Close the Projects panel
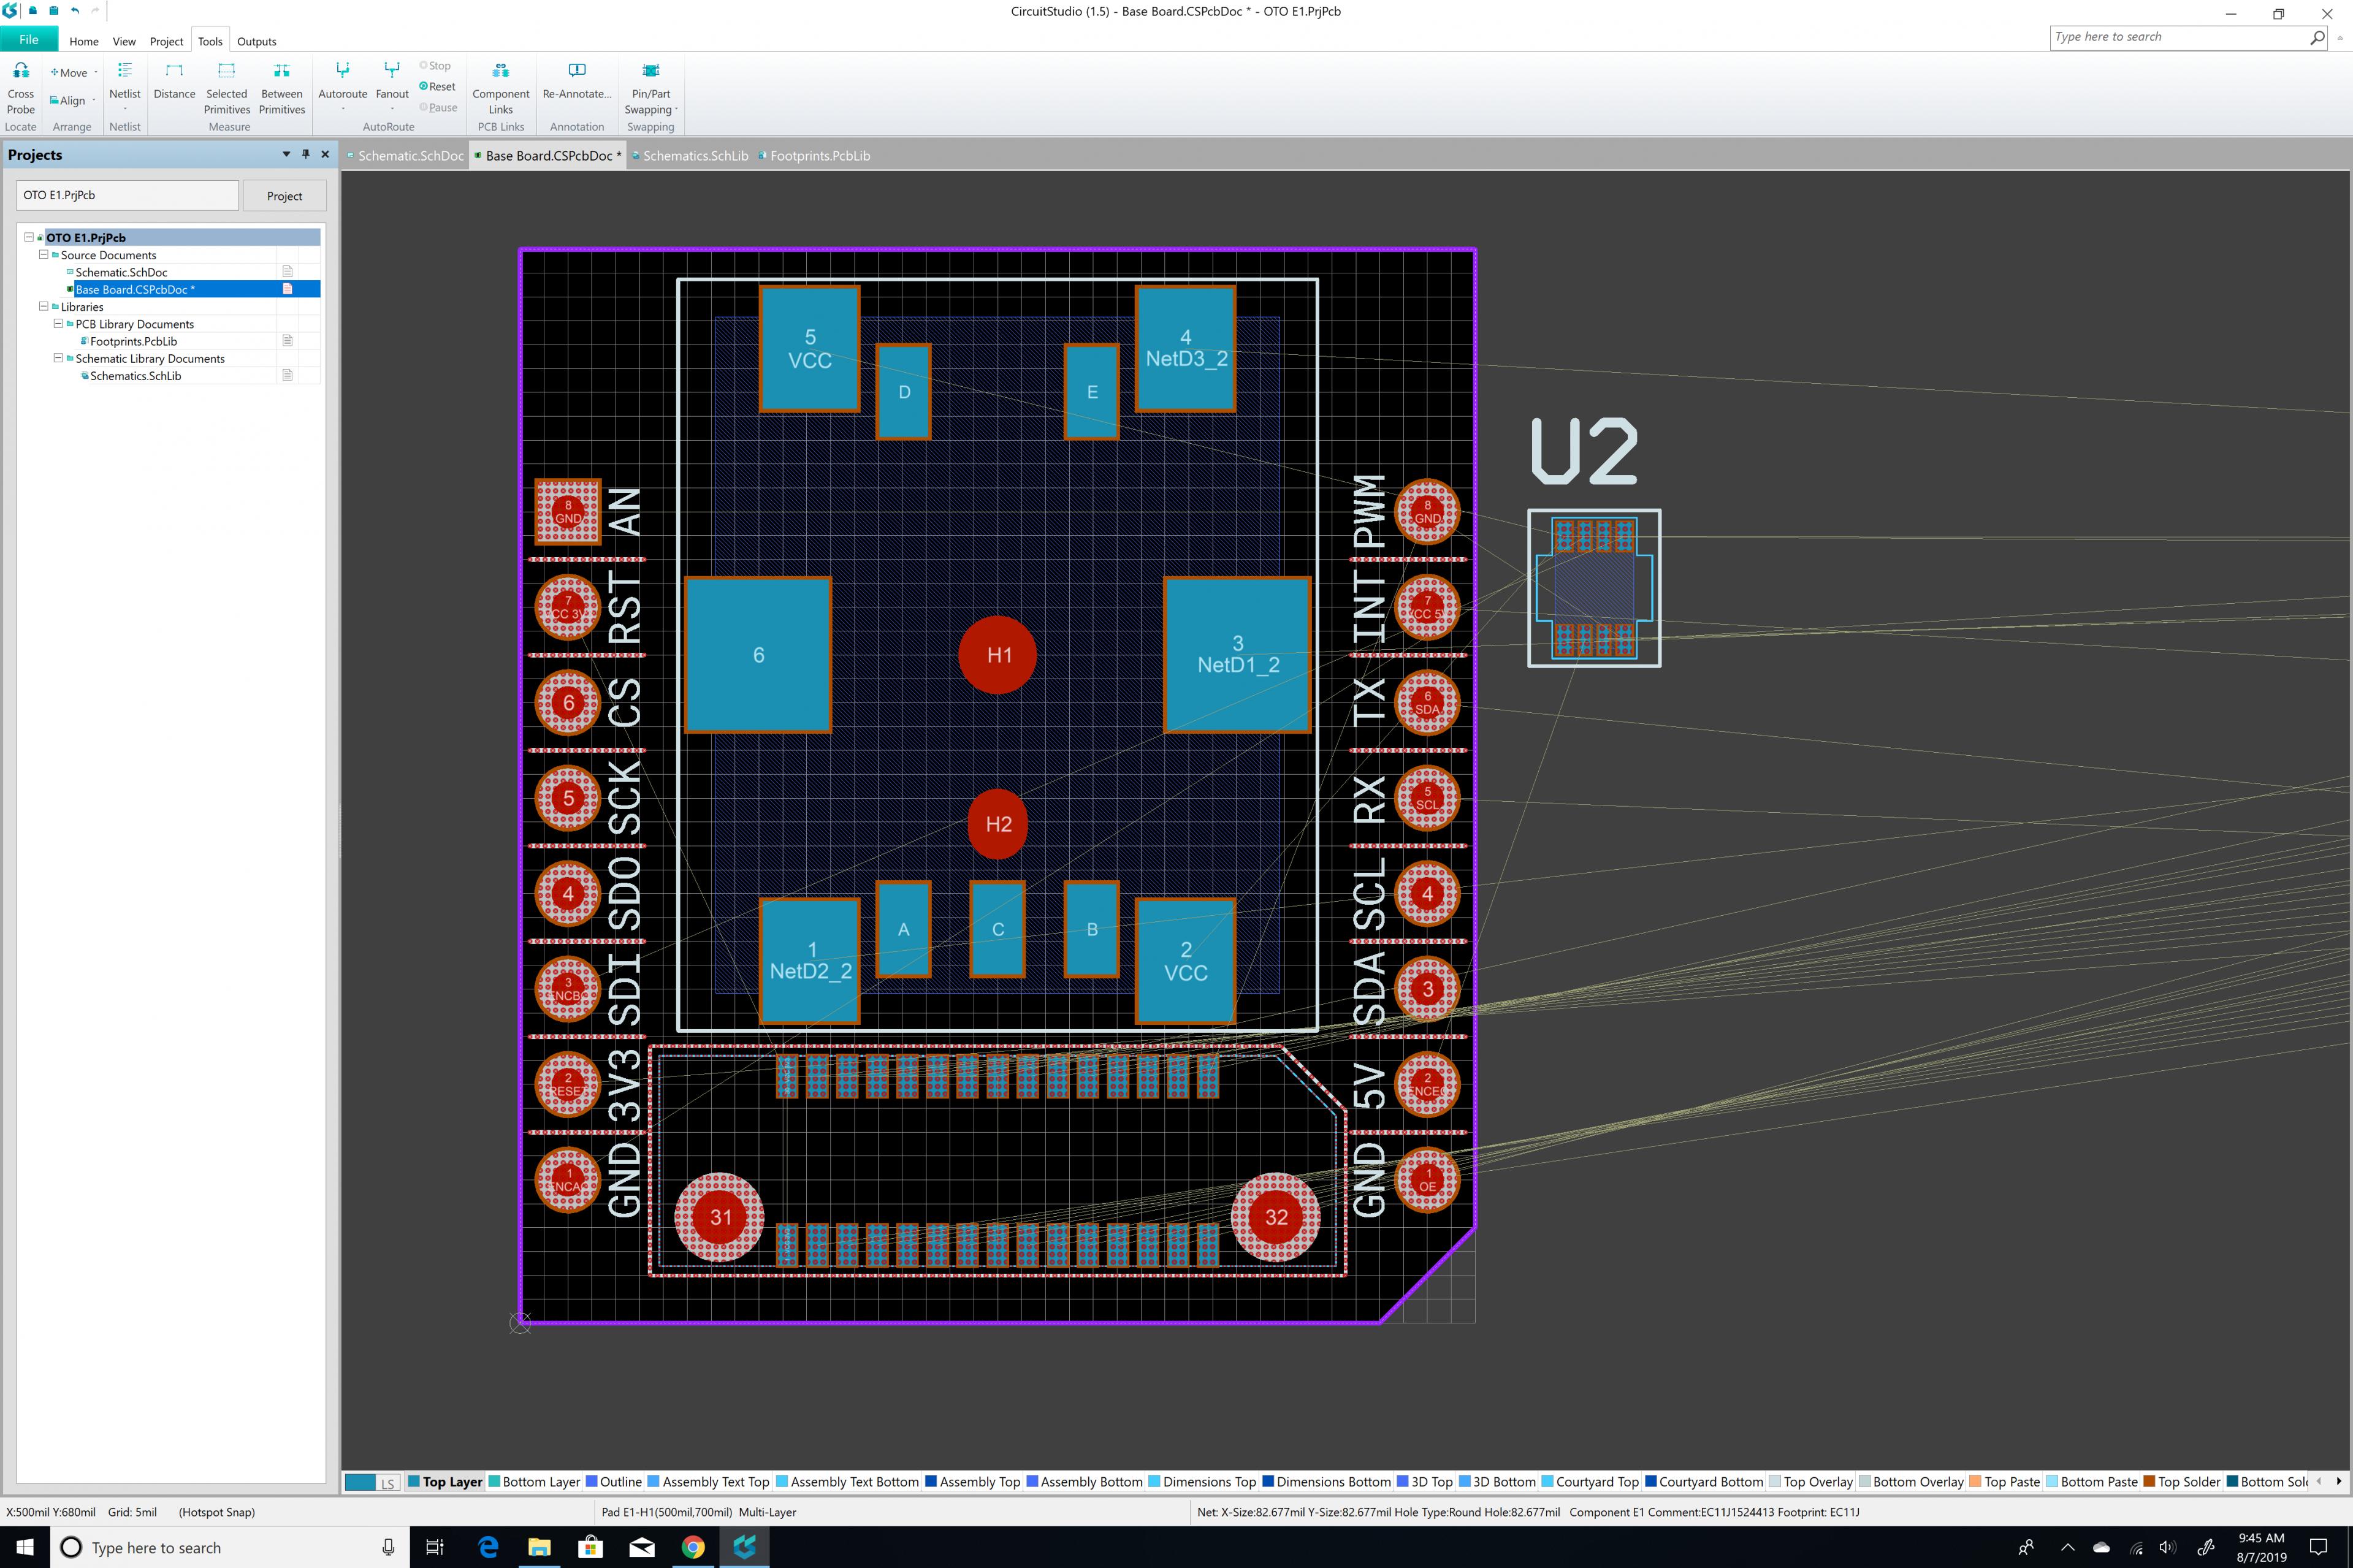The width and height of the screenshot is (2353, 1568). [x=325, y=154]
